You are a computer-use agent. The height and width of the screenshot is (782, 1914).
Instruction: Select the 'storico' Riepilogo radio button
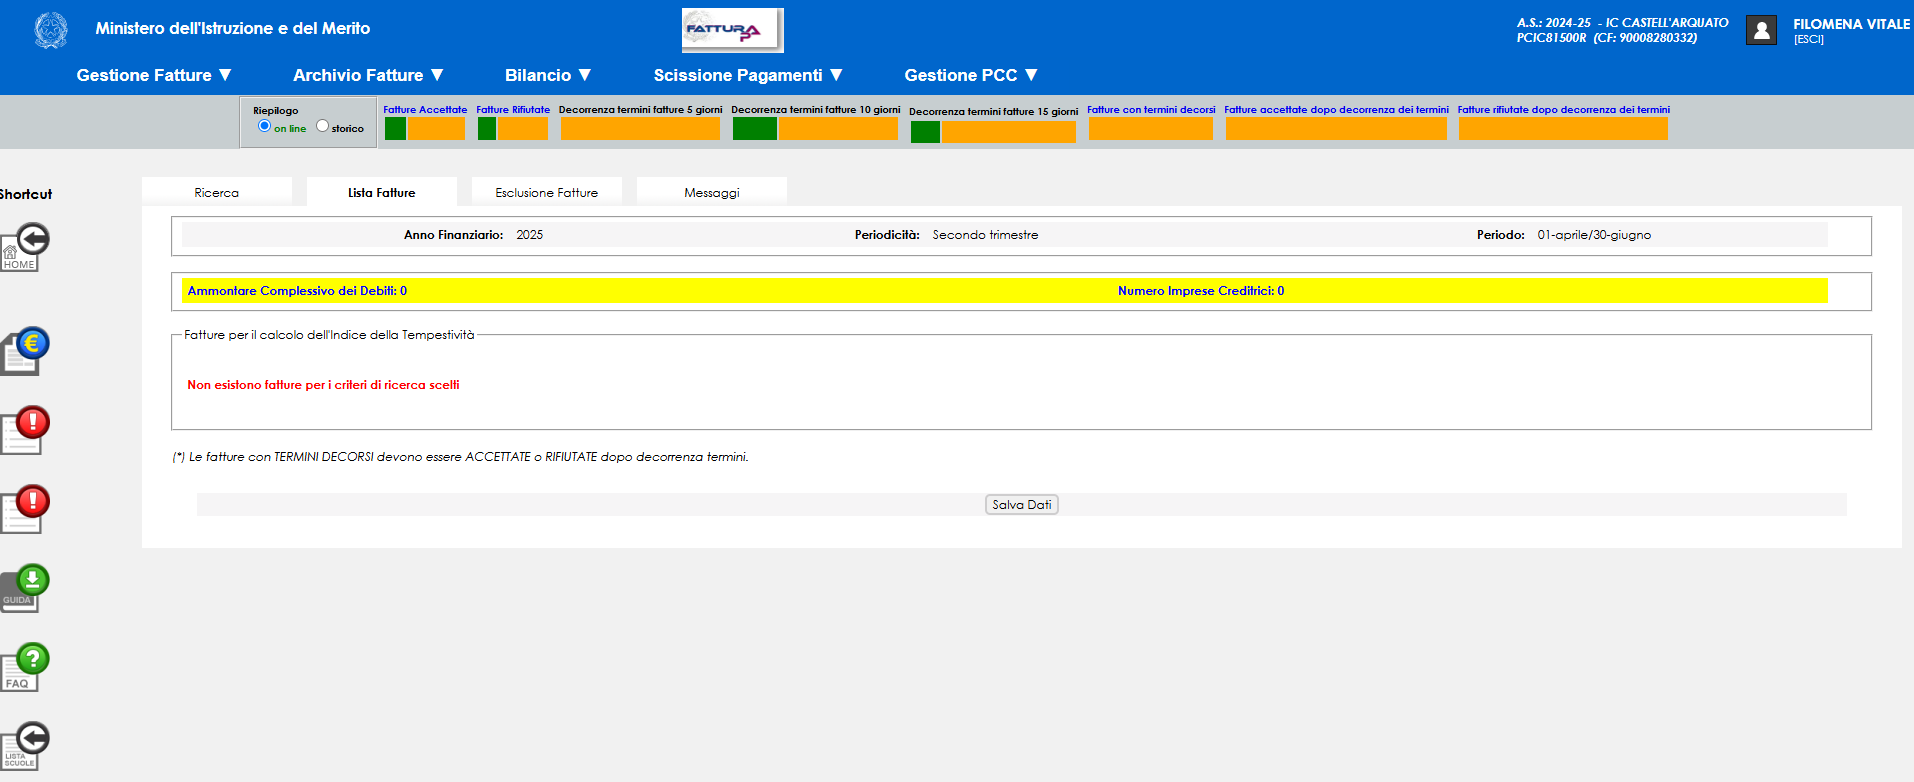322,126
